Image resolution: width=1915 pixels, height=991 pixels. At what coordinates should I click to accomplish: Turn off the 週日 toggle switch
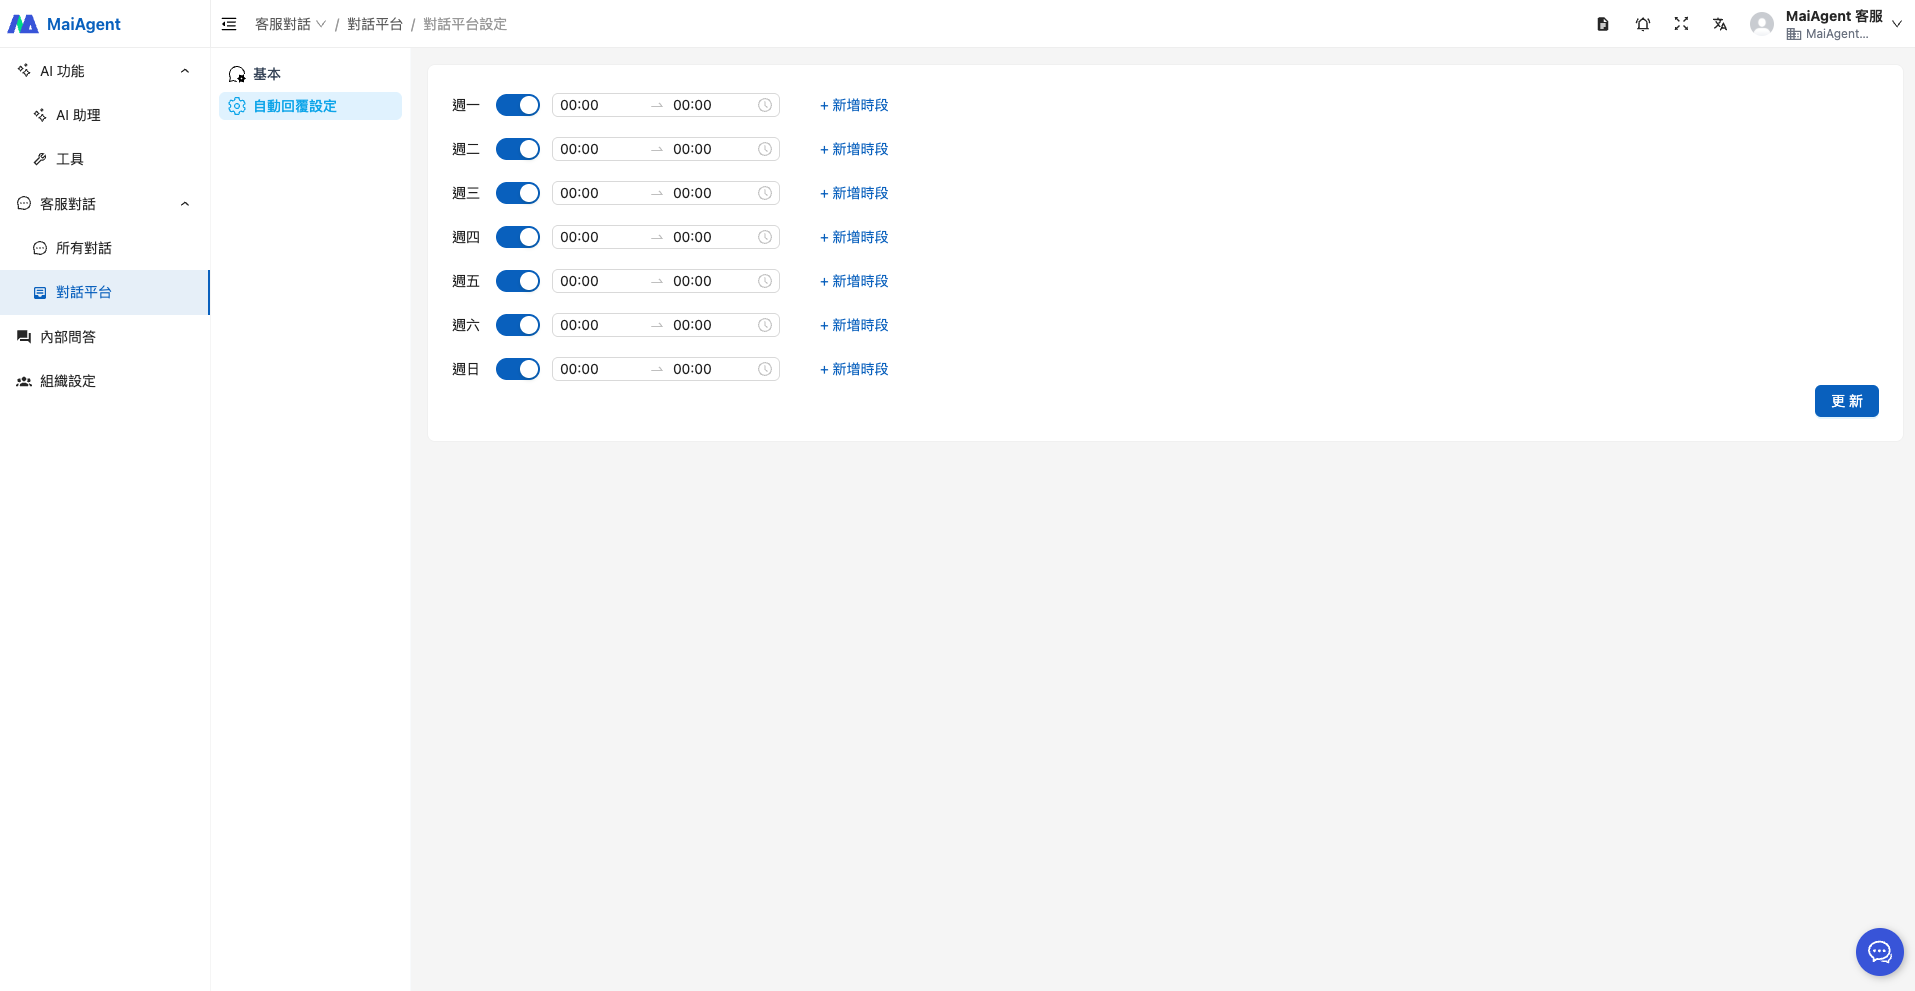[517, 369]
